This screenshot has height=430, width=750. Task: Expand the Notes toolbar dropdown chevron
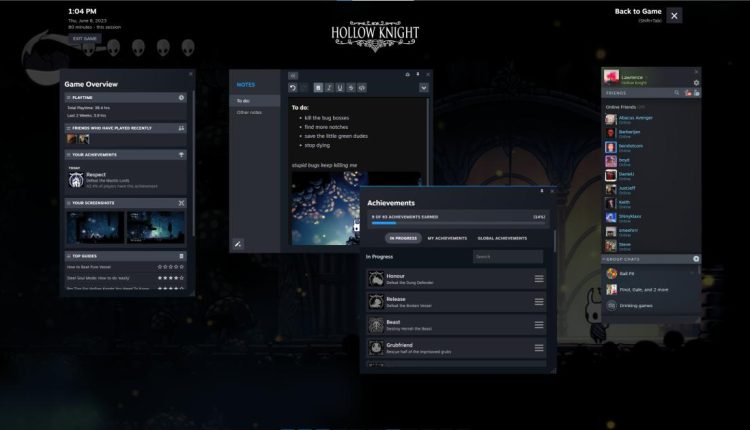coord(424,88)
